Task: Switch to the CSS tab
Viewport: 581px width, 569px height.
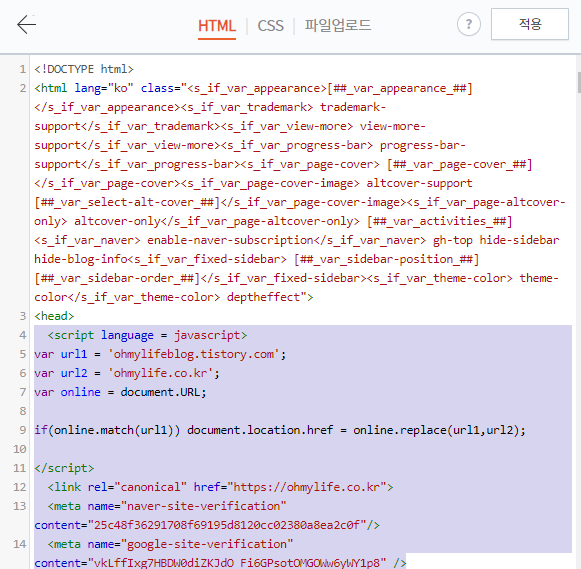Action: pyautogui.click(x=270, y=26)
